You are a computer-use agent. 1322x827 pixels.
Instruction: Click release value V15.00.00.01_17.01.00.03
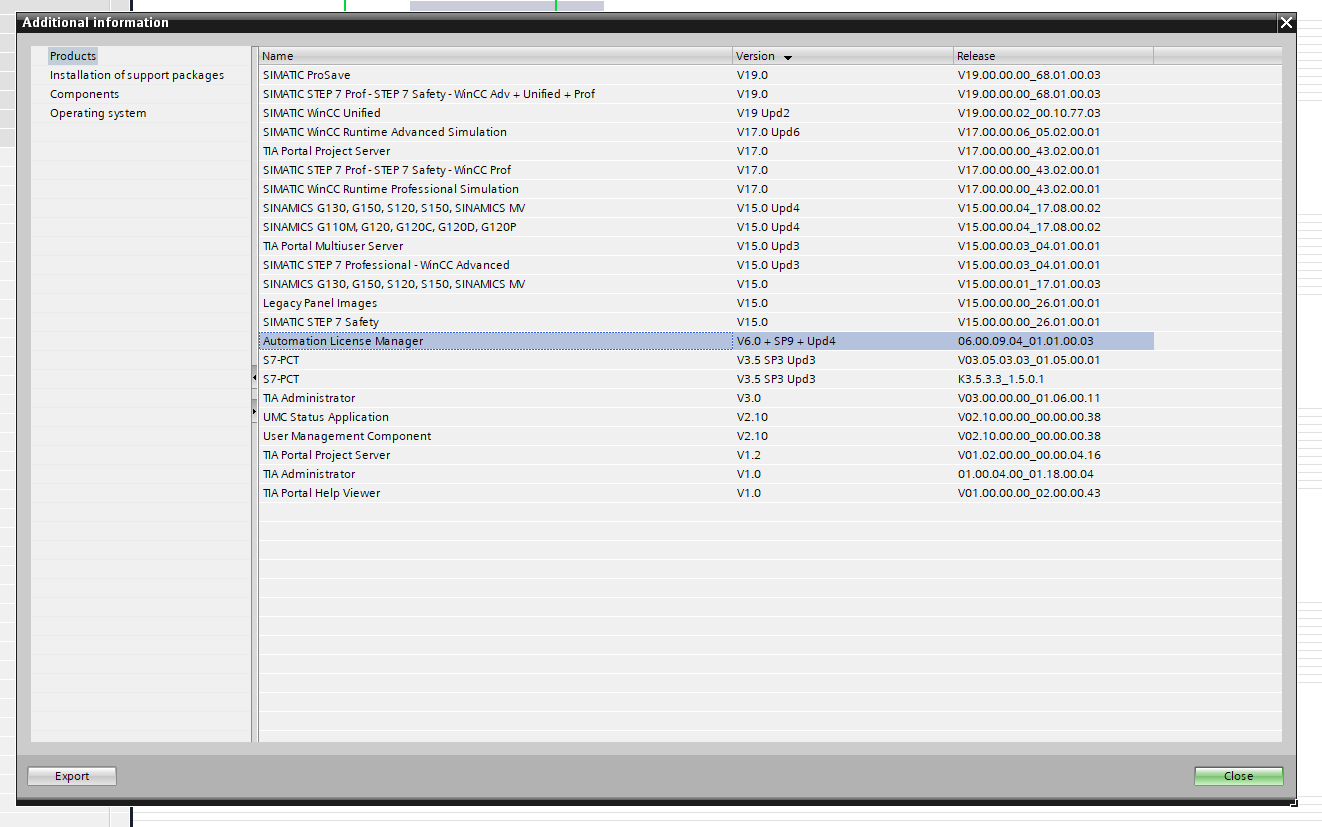click(x=1029, y=284)
